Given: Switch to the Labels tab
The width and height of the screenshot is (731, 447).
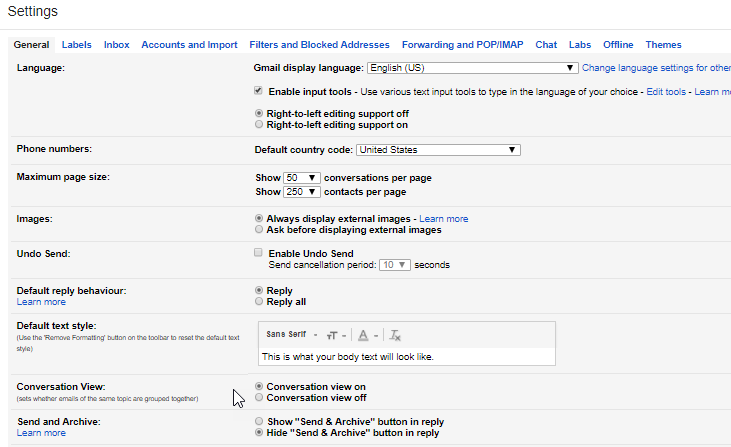Looking at the screenshot, I should (76, 45).
